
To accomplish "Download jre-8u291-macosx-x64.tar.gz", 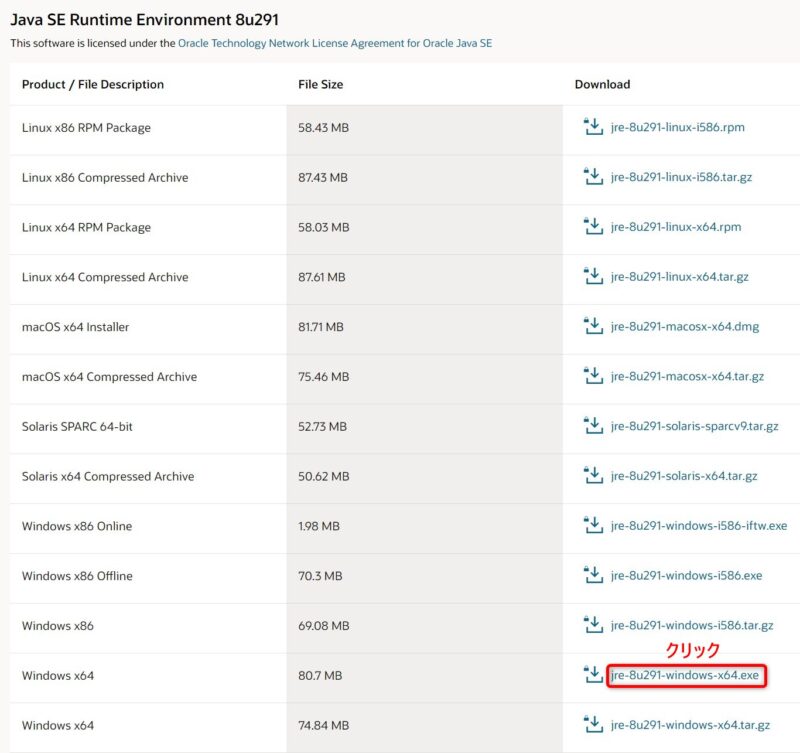I will click(x=687, y=376).
